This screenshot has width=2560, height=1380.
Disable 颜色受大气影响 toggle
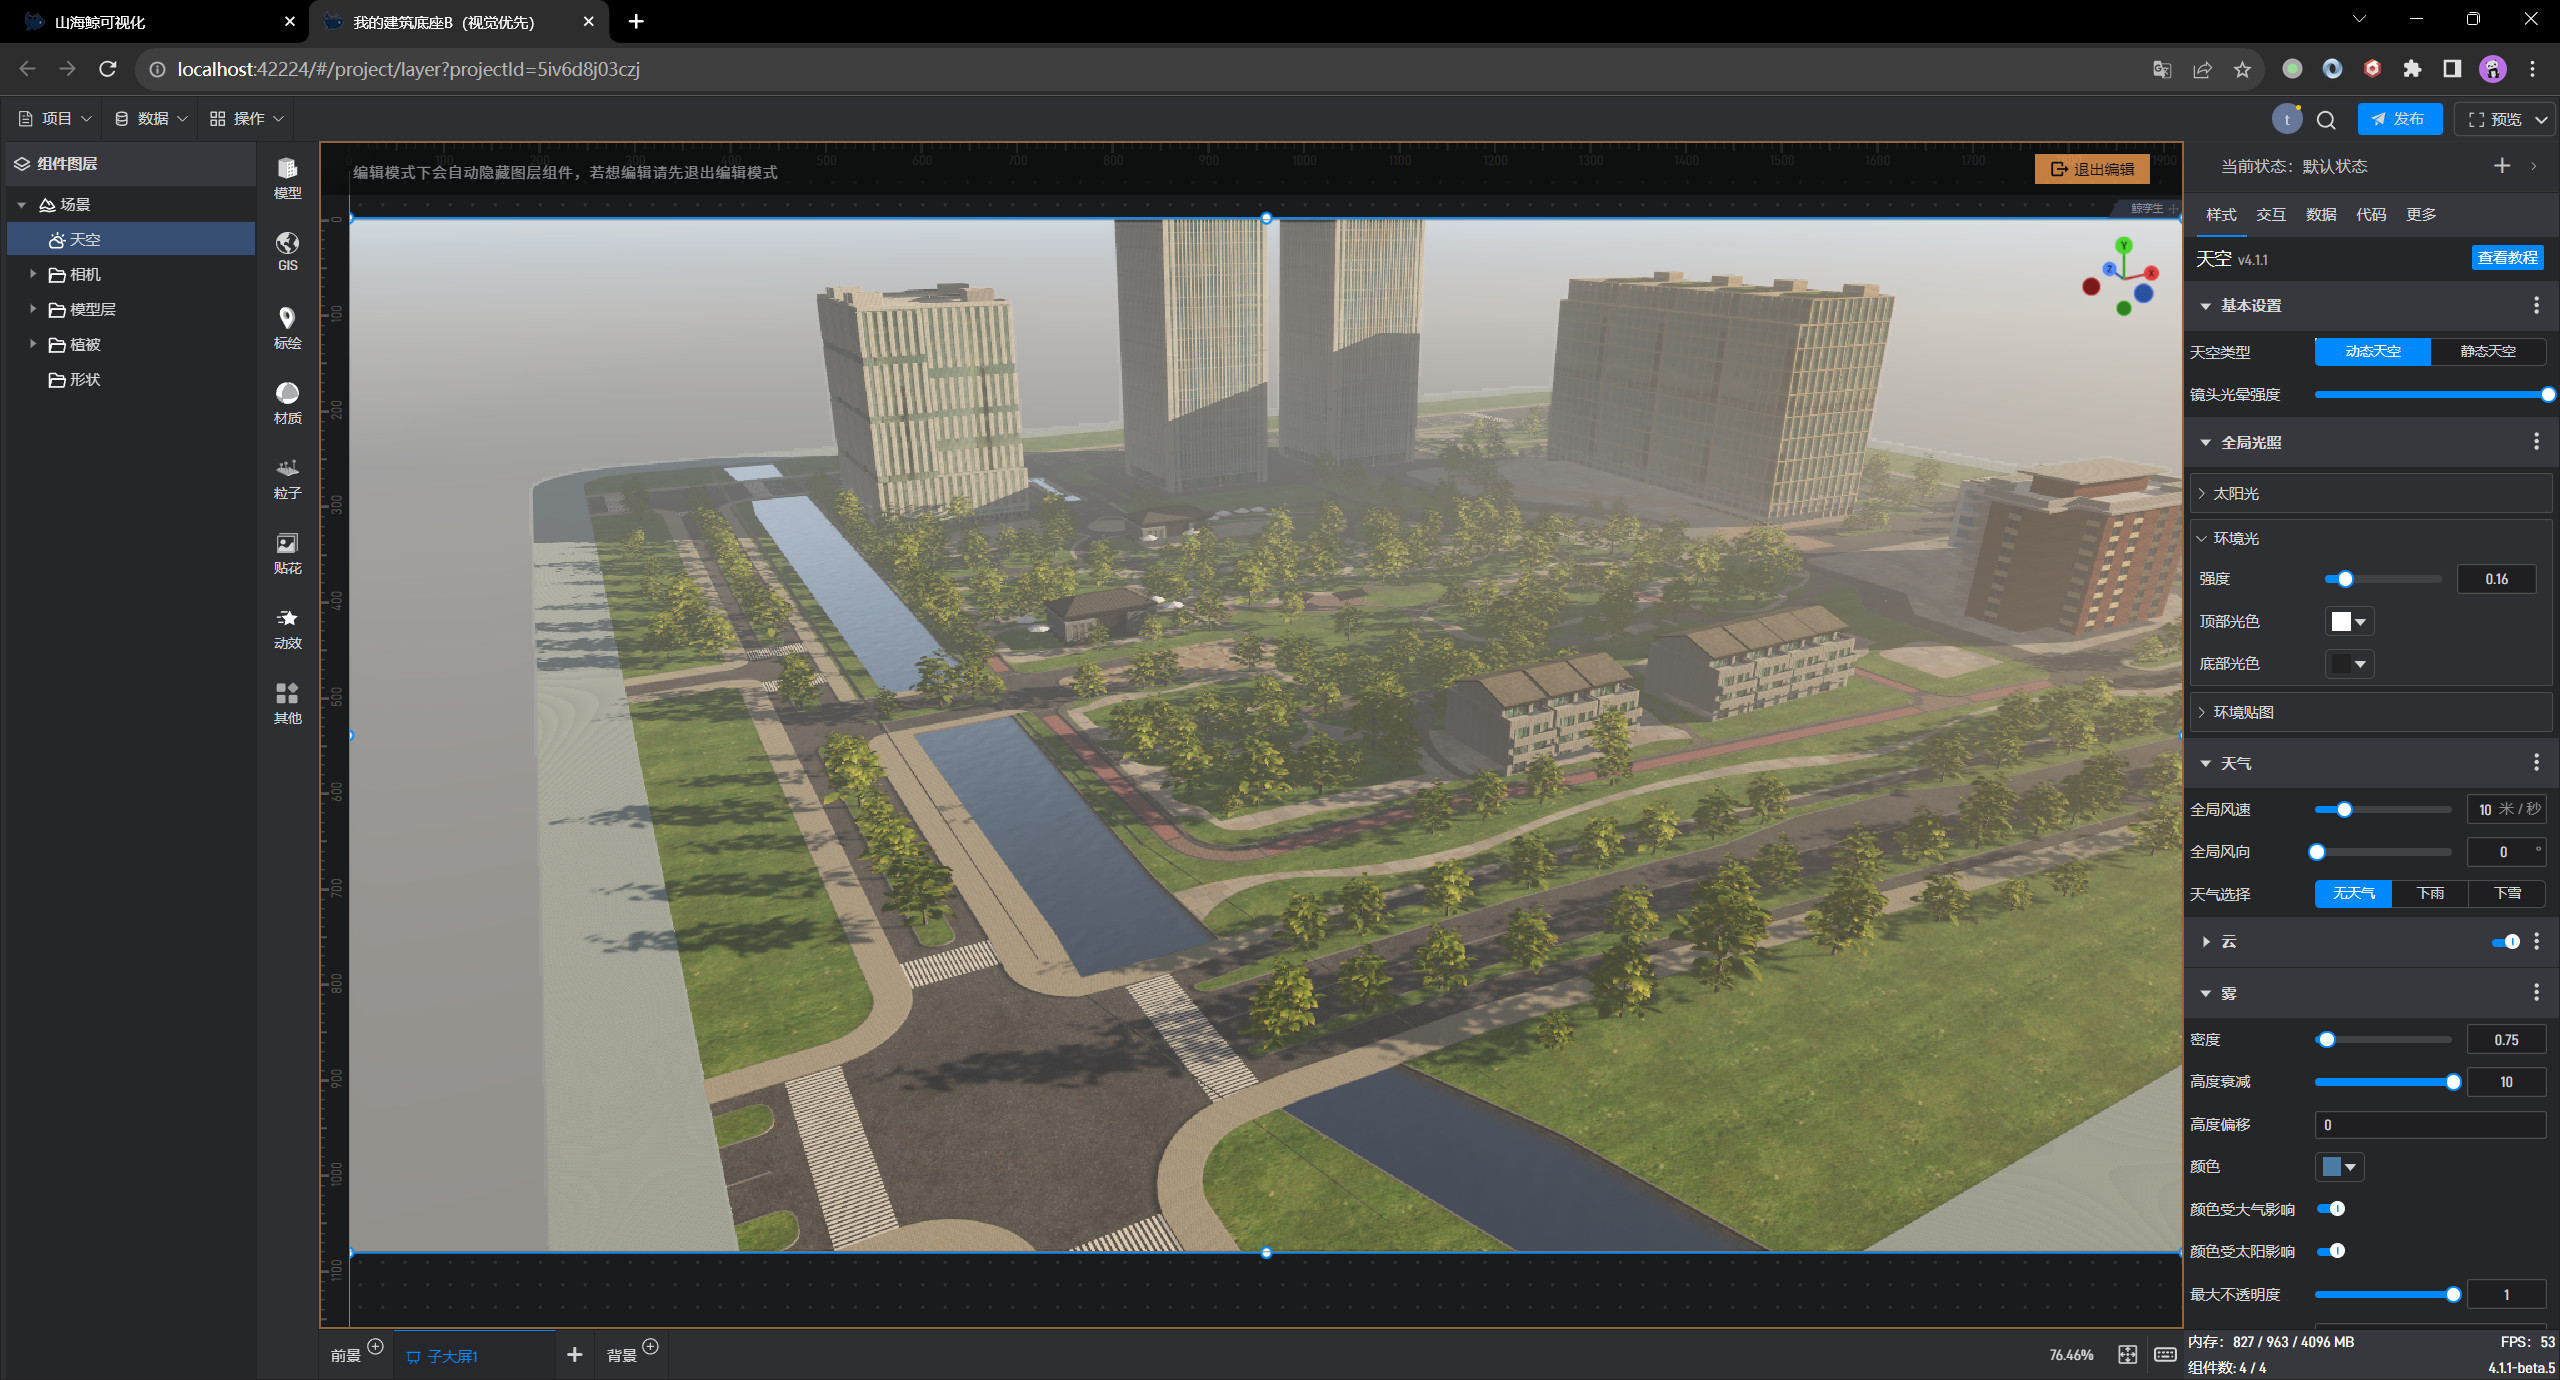tap(2331, 1209)
